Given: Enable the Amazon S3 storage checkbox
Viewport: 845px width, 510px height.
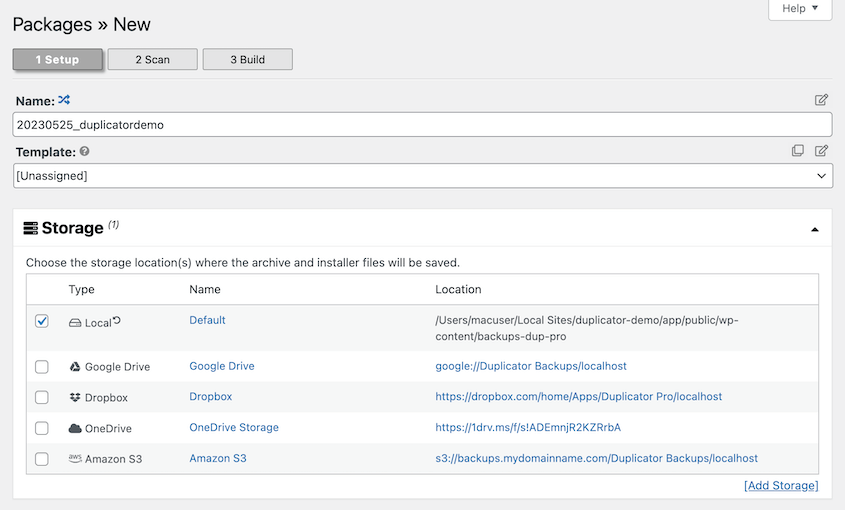Looking at the screenshot, I should coord(41,459).
